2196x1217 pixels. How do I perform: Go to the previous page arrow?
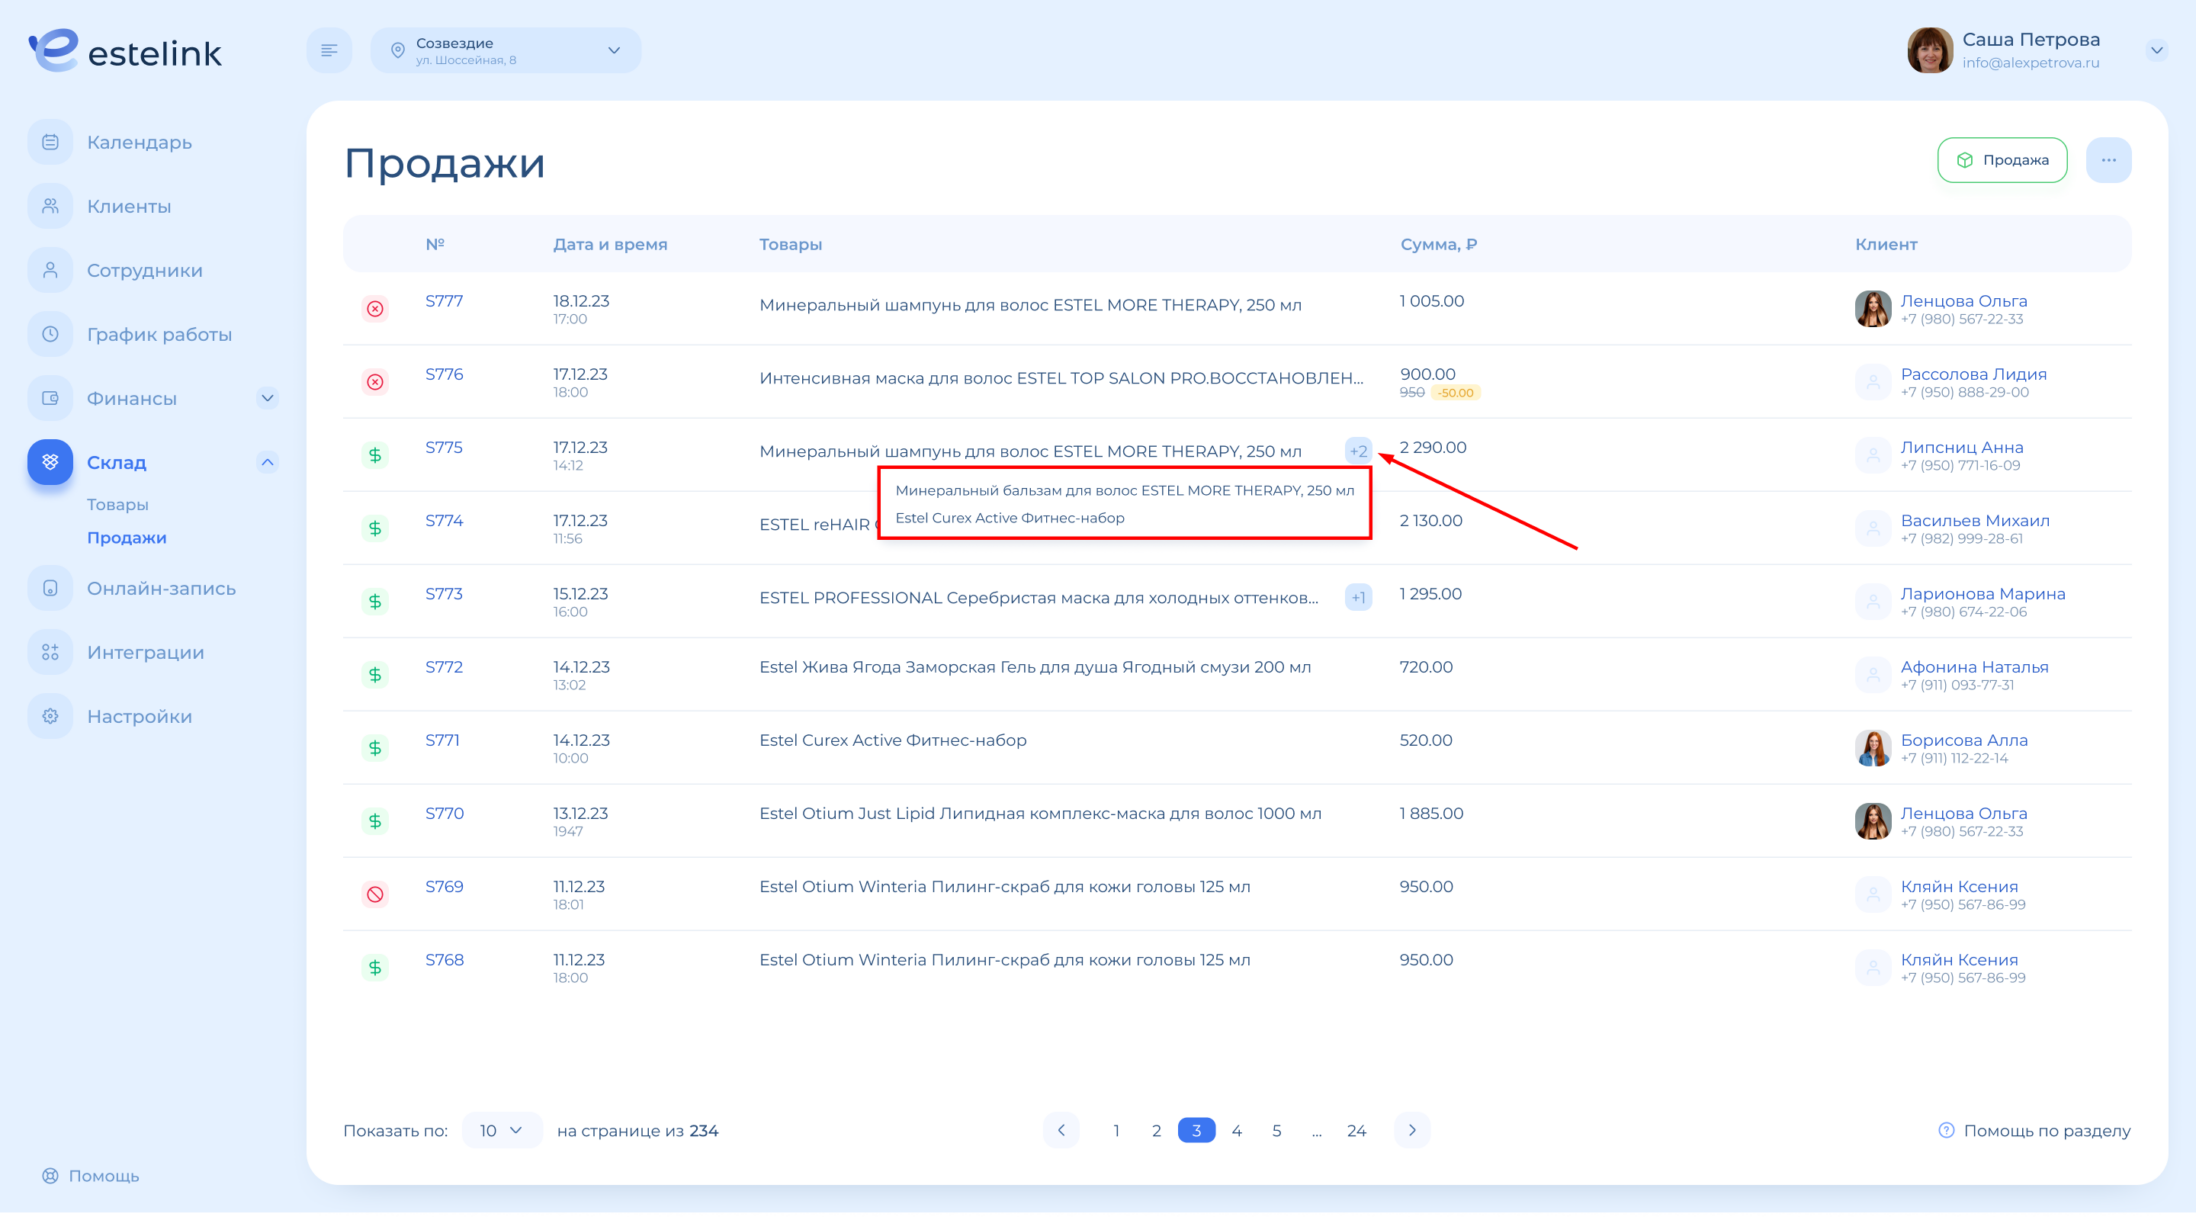tap(1061, 1130)
